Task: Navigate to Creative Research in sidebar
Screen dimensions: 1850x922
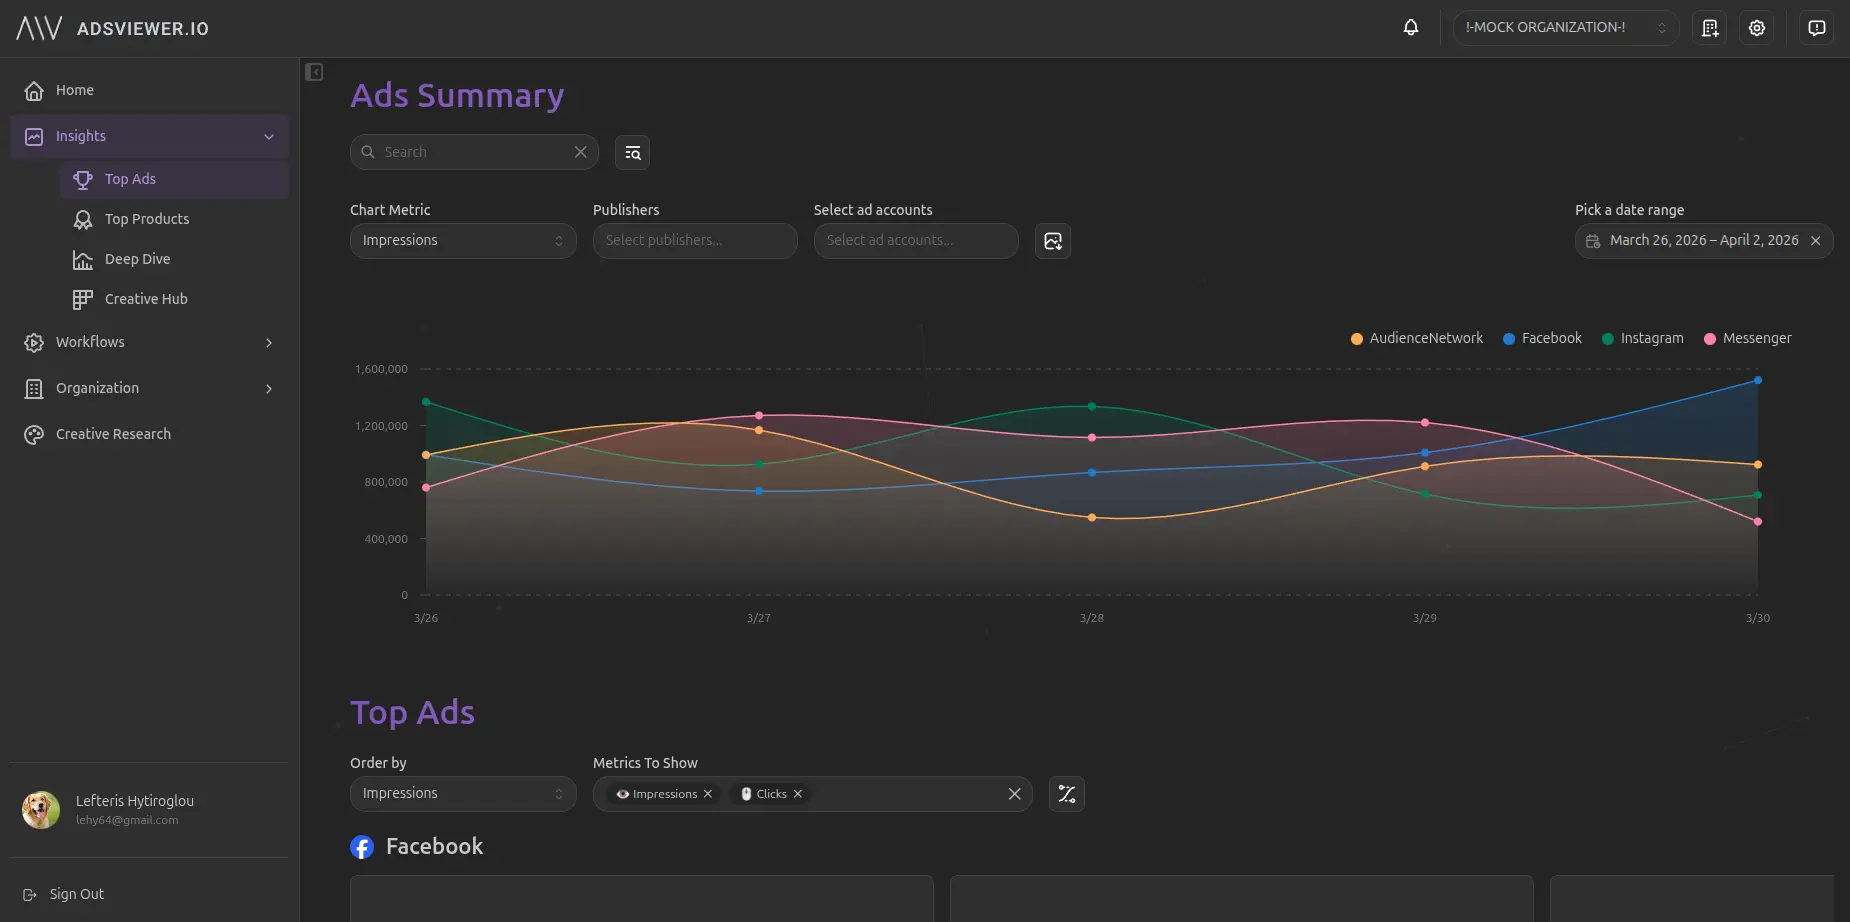Action: [x=112, y=433]
